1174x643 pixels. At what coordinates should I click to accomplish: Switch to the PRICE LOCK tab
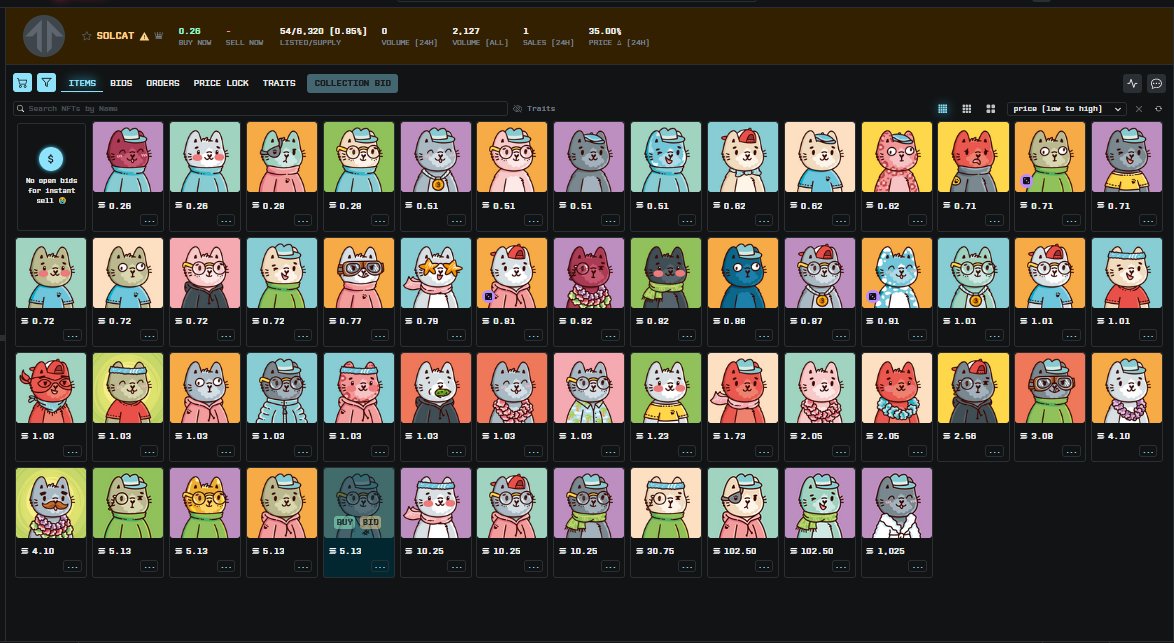pos(221,83)
